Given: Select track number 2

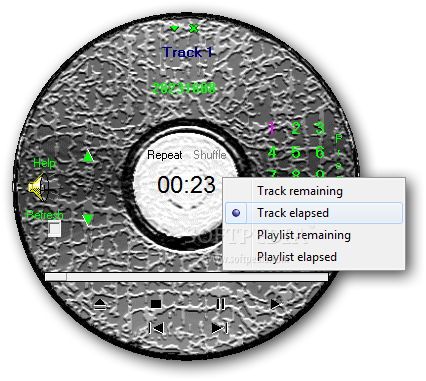Looking at the screenshot, I should [x=296, y=128].
